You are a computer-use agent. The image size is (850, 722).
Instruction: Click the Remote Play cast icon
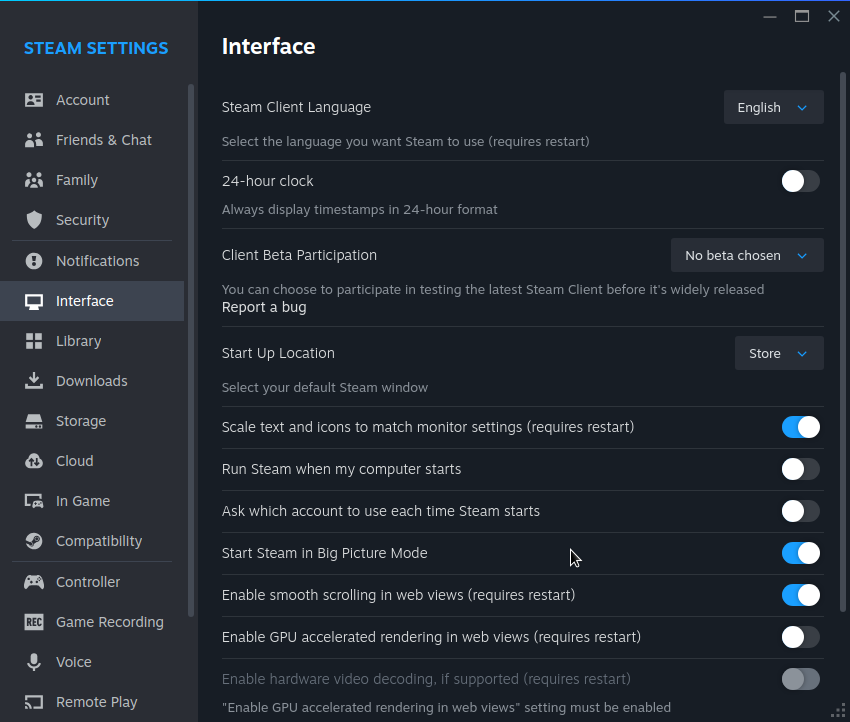pyautogui.click(x=34, y=702)
